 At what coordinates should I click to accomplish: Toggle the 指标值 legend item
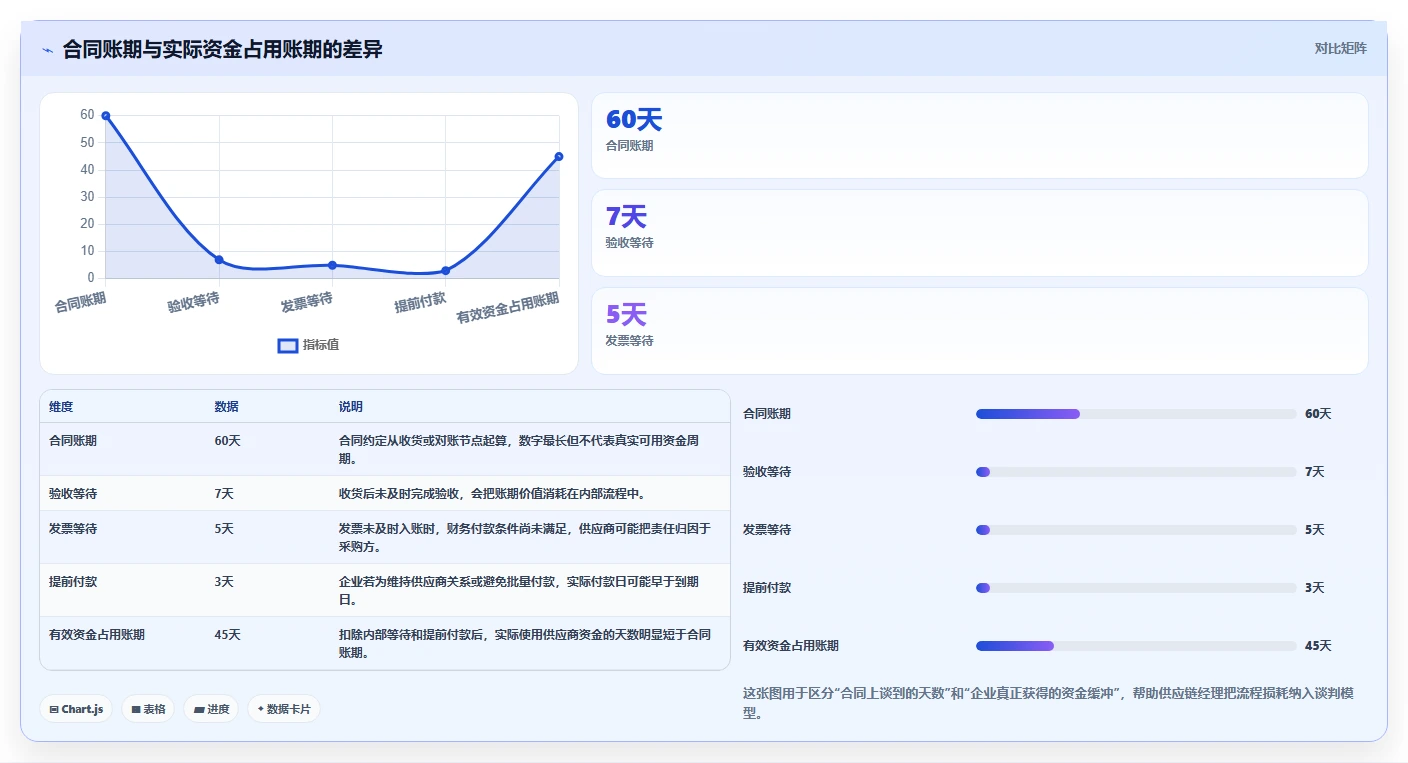coord(308,345)
